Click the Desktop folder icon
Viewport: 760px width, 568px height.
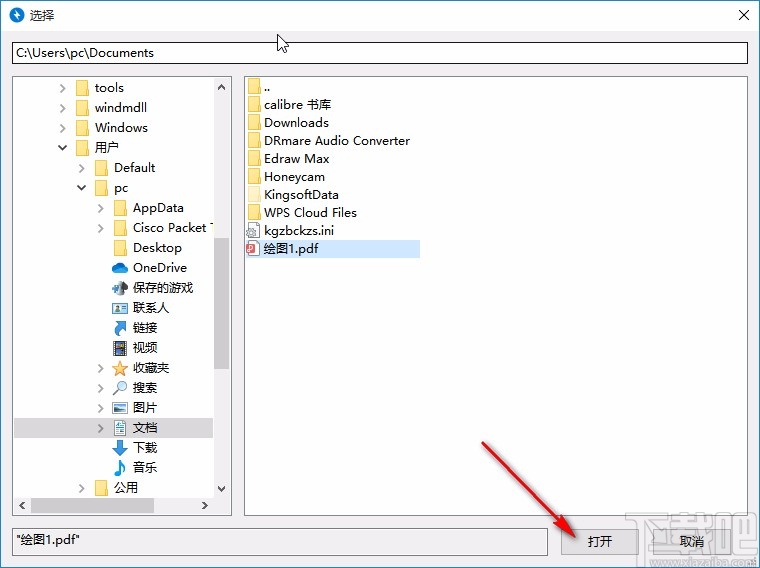pyautogui.click(x=120, y=248)
